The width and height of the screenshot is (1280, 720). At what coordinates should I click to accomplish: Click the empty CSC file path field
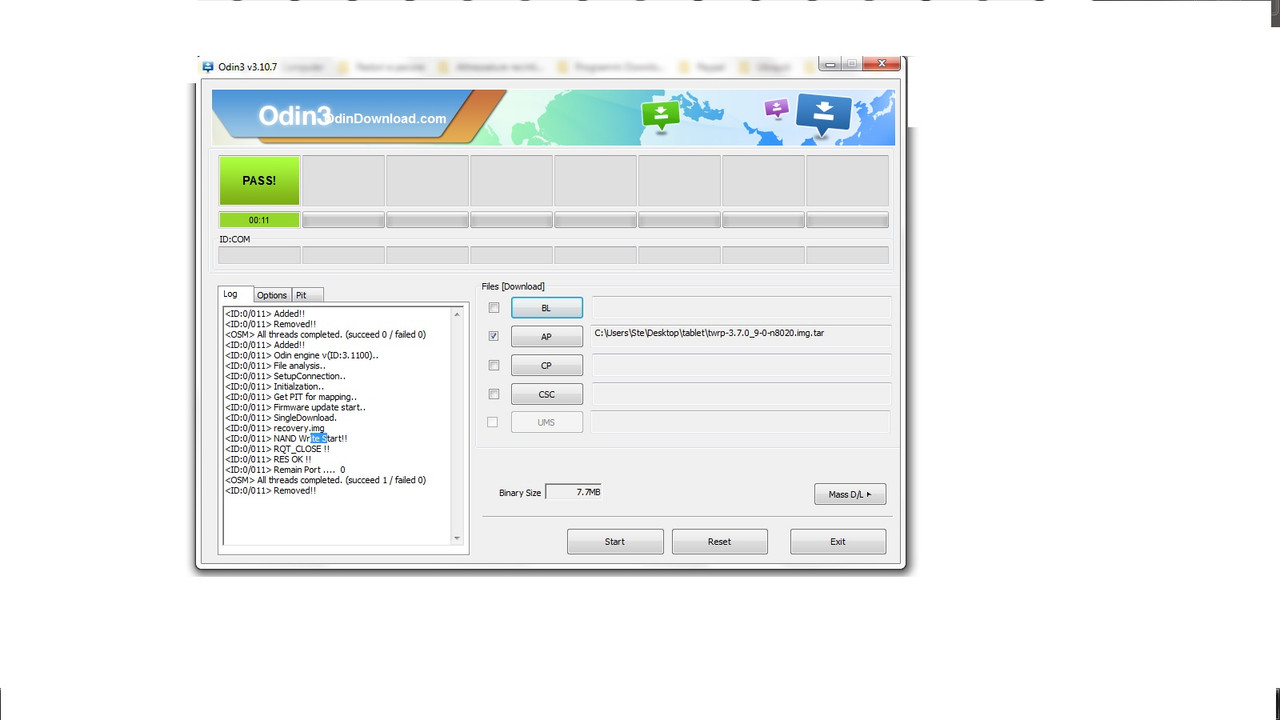pyautogui.click(x=740, y=394)
